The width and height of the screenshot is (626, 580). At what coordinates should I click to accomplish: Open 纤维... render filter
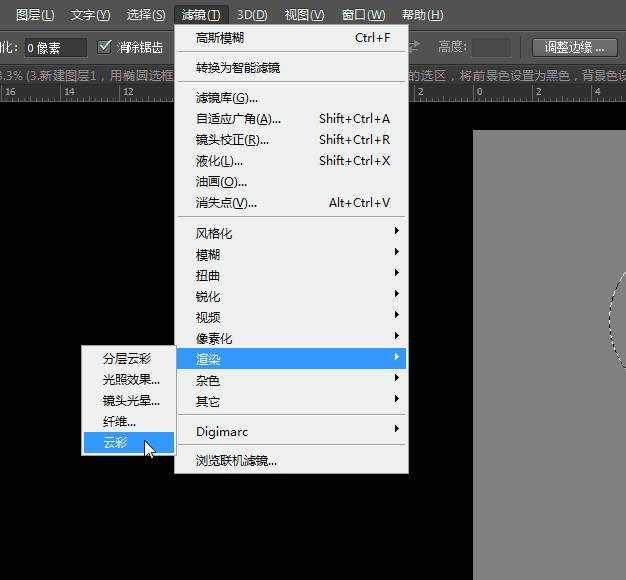[x=129, y=422]
